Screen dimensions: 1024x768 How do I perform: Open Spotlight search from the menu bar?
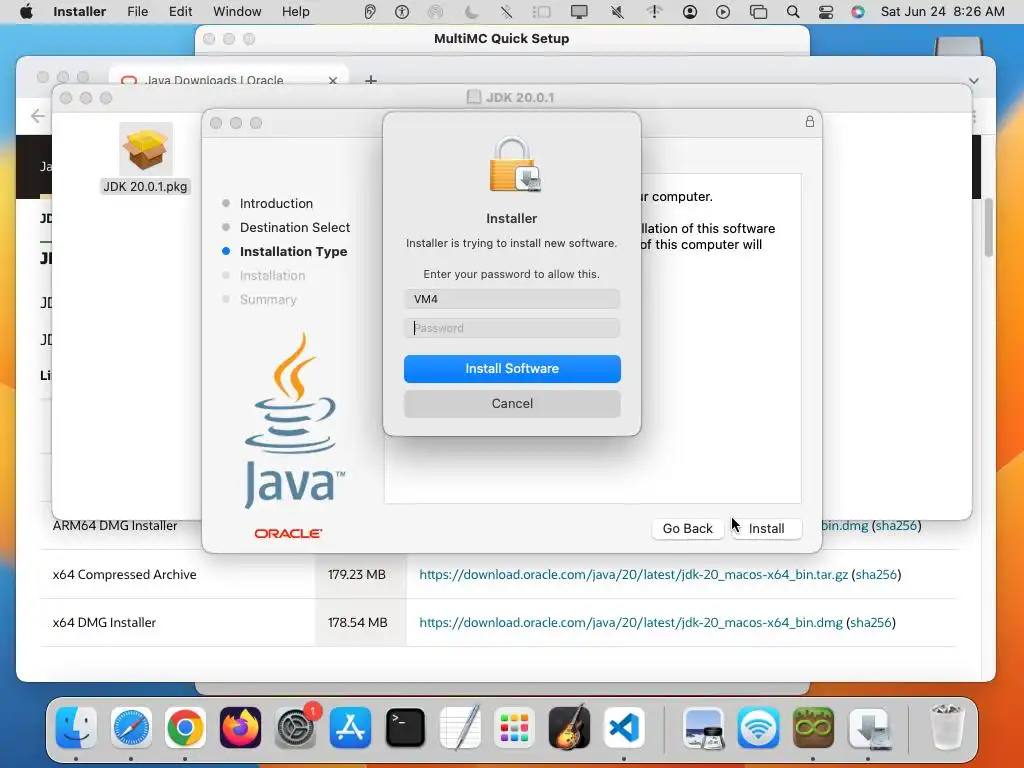(x=793, y=12)
